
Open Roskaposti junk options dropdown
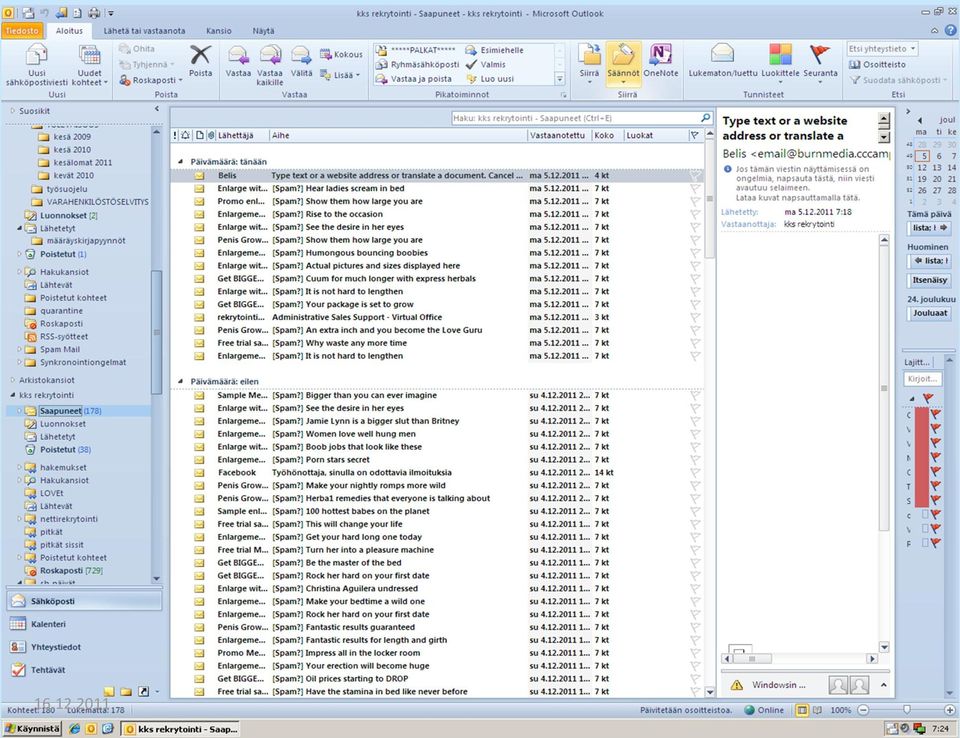point(151,80)
